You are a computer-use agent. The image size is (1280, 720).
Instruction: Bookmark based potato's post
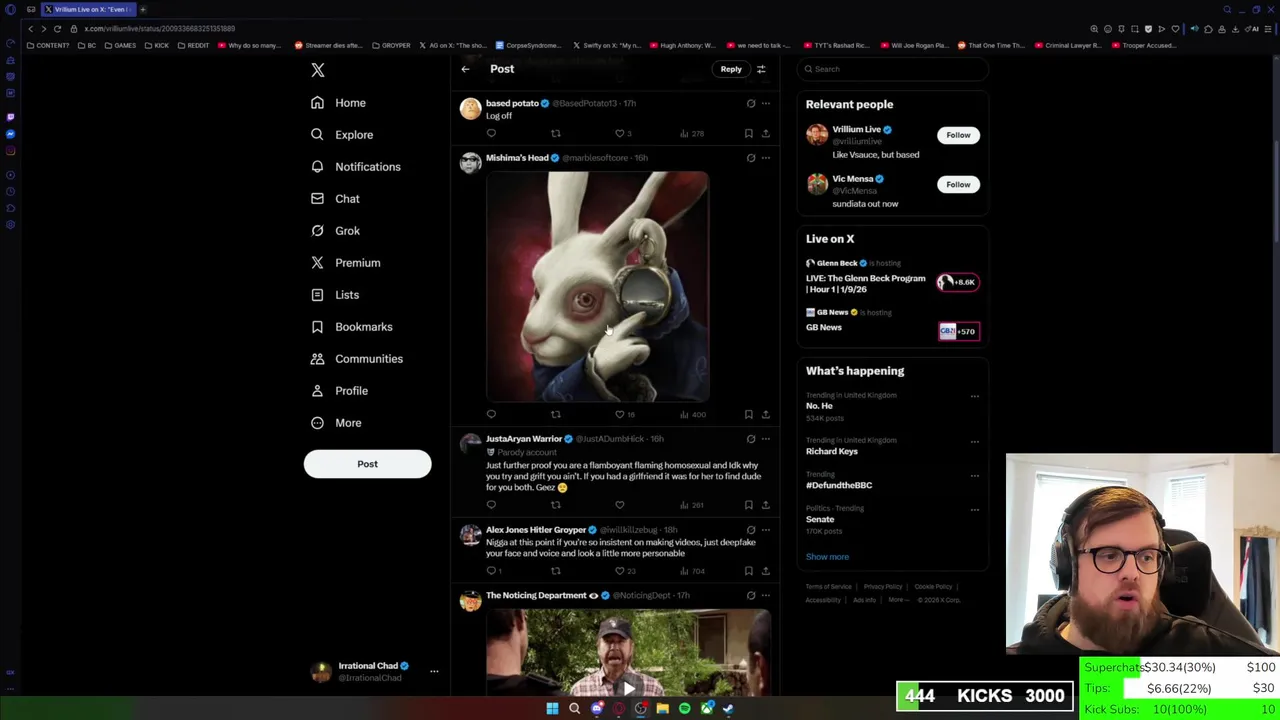748,133
